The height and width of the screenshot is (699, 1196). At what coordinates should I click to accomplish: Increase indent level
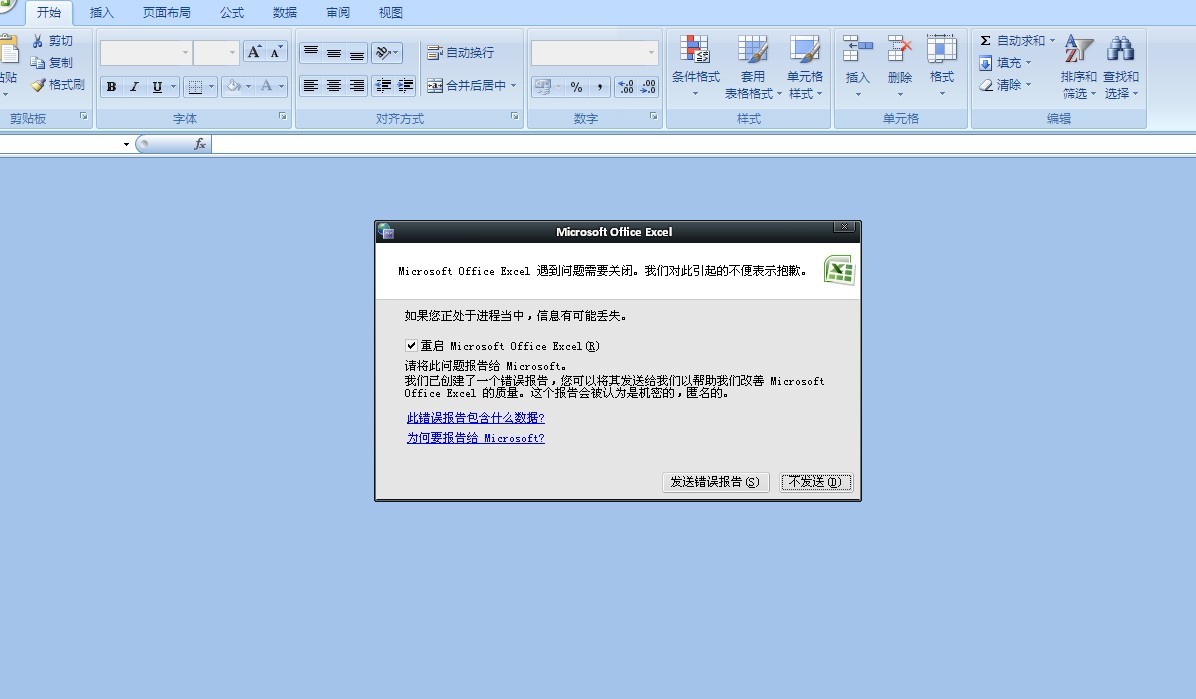click(405, 86)
